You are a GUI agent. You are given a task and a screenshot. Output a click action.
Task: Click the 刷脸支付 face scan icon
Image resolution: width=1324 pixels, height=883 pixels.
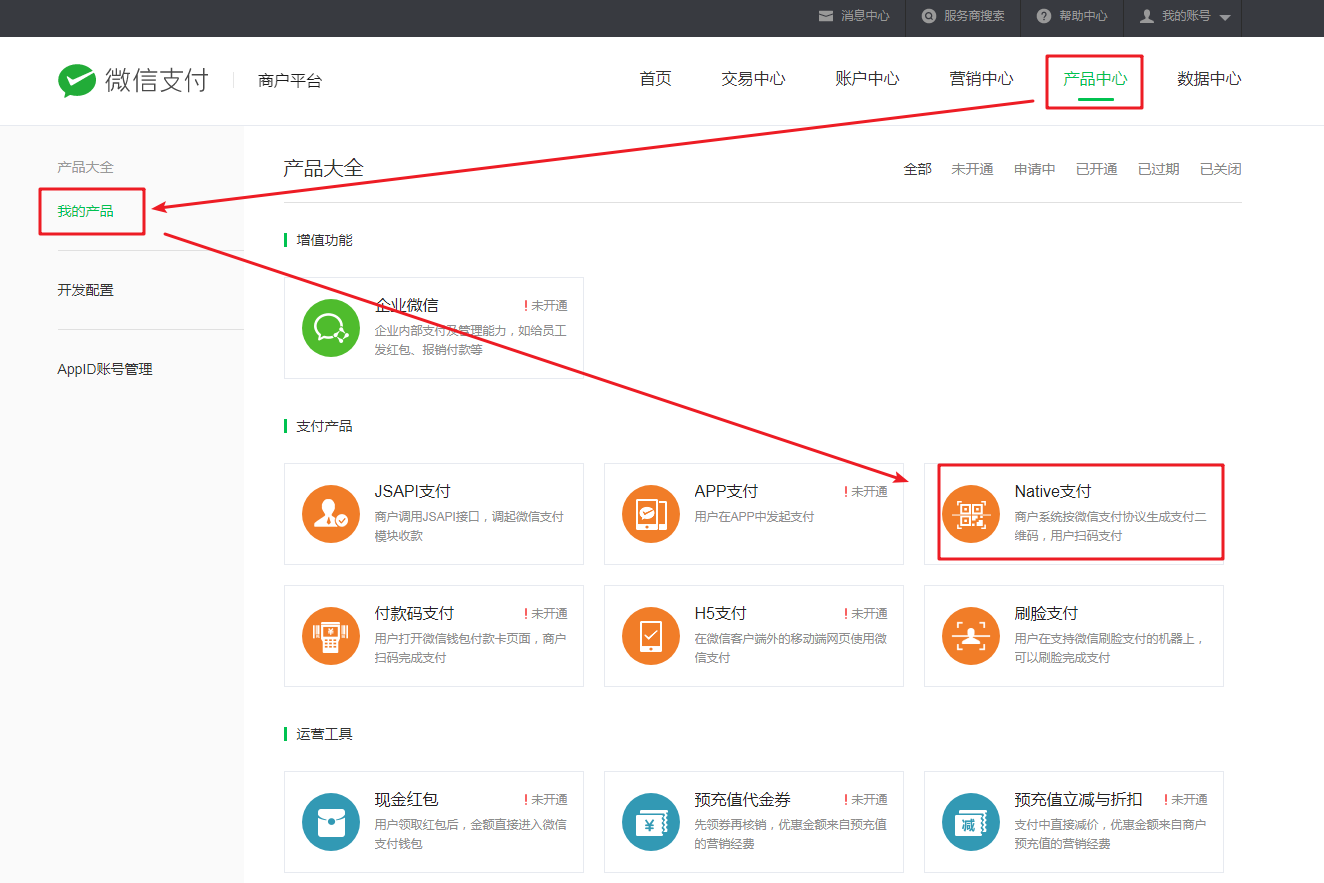971,636
